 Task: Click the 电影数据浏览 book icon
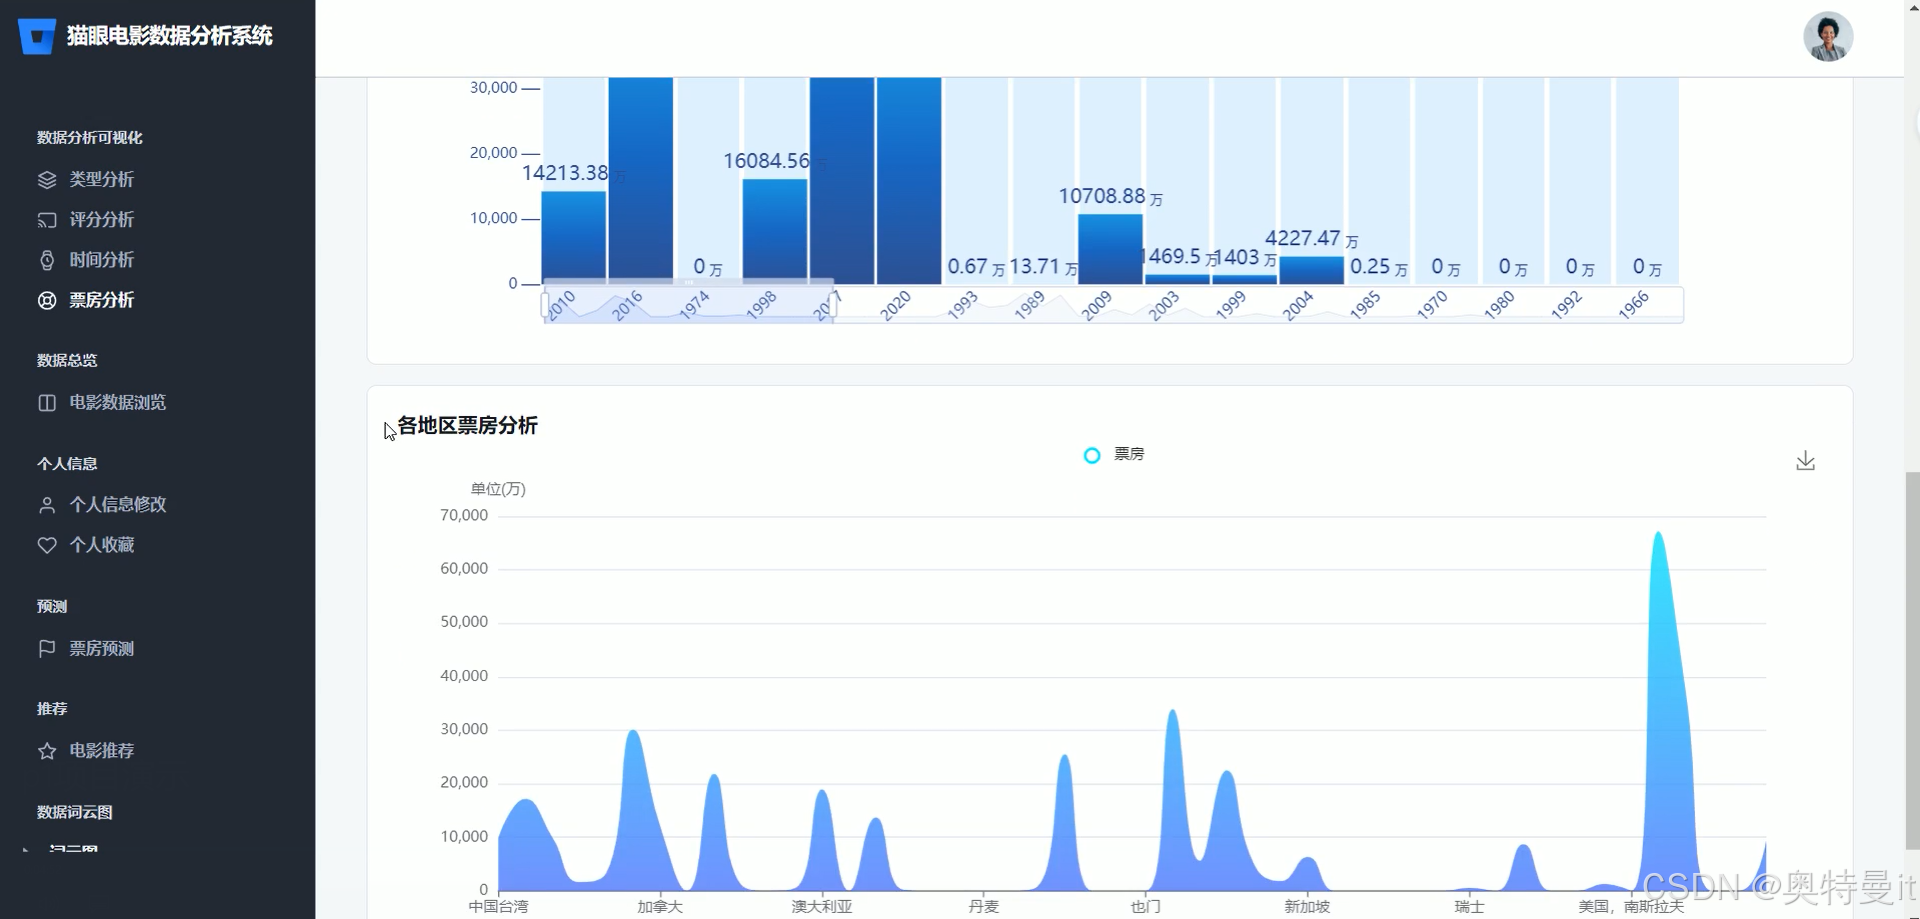(47, 403)
